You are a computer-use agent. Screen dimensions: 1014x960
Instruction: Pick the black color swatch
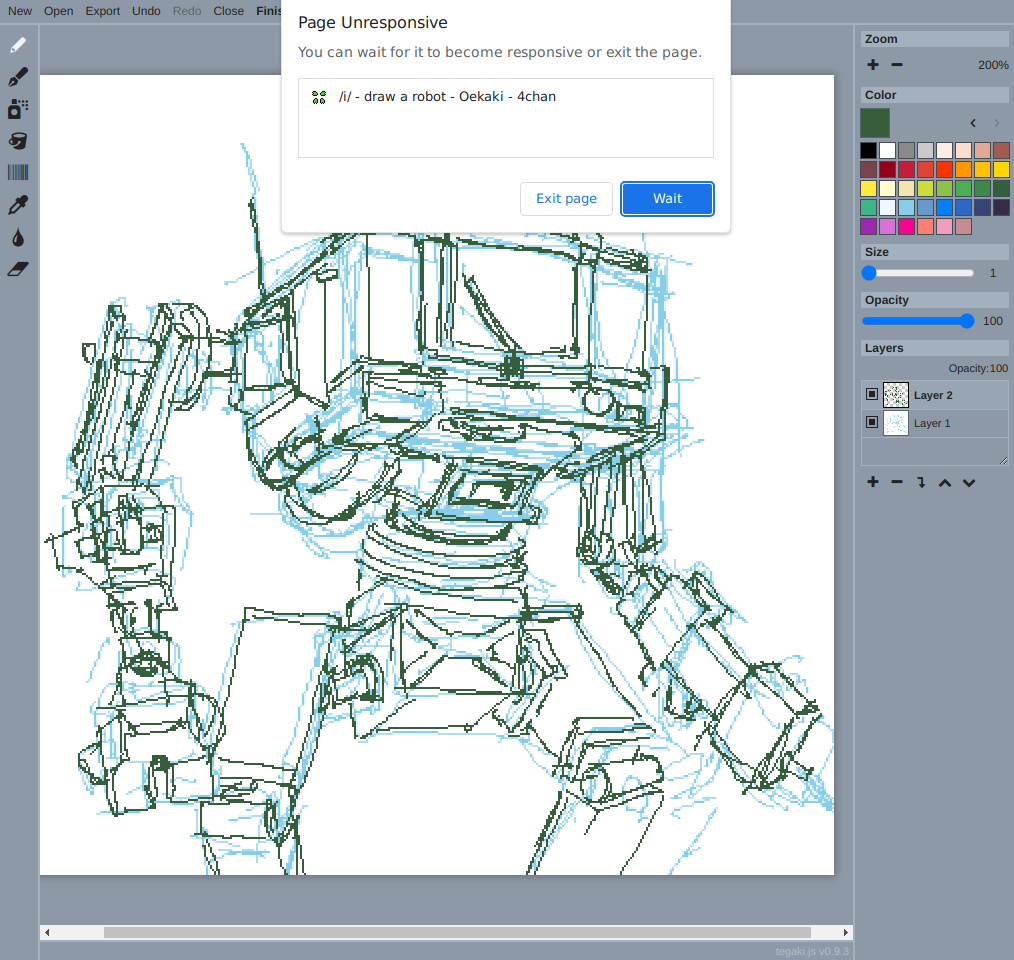click(868, 151)
